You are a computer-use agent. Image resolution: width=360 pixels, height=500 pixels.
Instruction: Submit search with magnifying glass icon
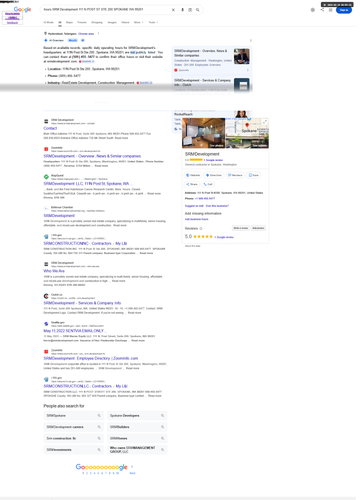coord(198,10)
